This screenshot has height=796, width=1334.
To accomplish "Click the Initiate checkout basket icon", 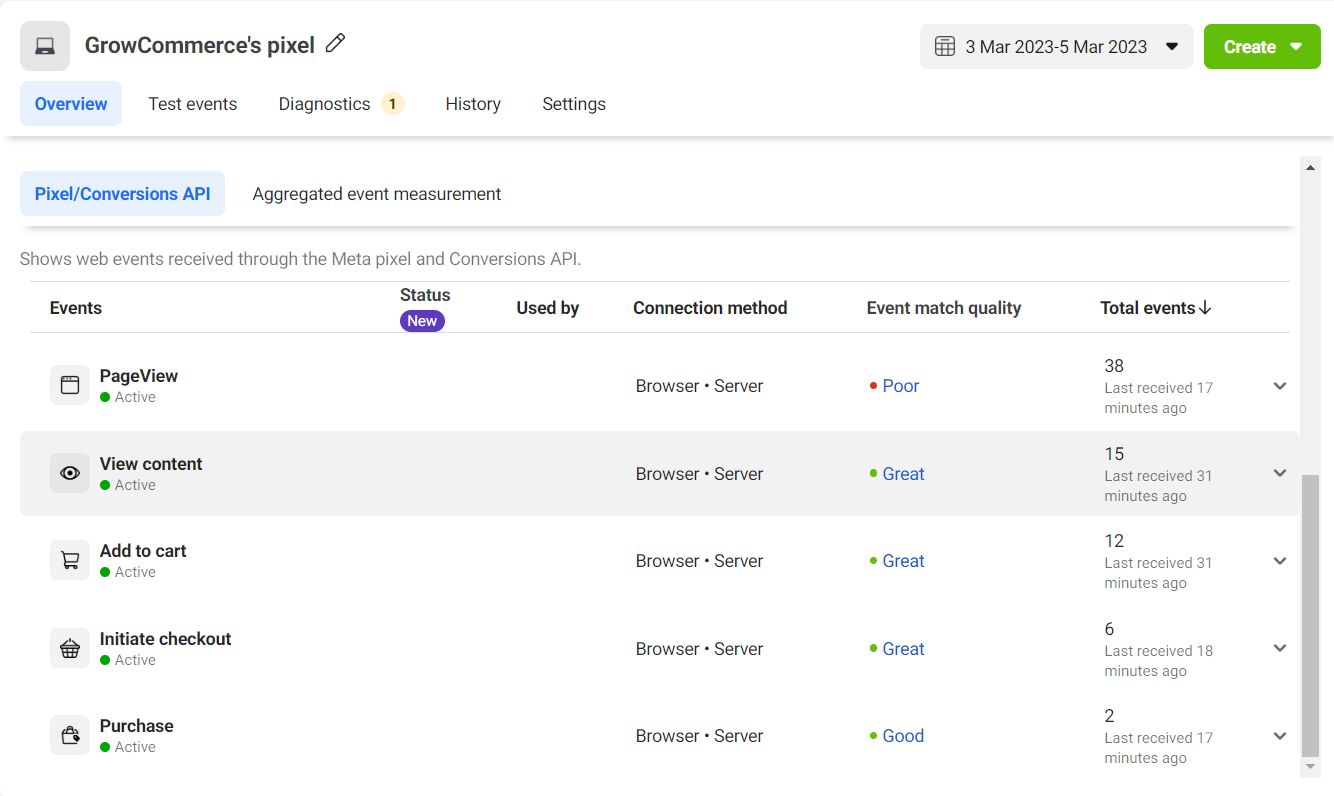I will coord(70,648).
